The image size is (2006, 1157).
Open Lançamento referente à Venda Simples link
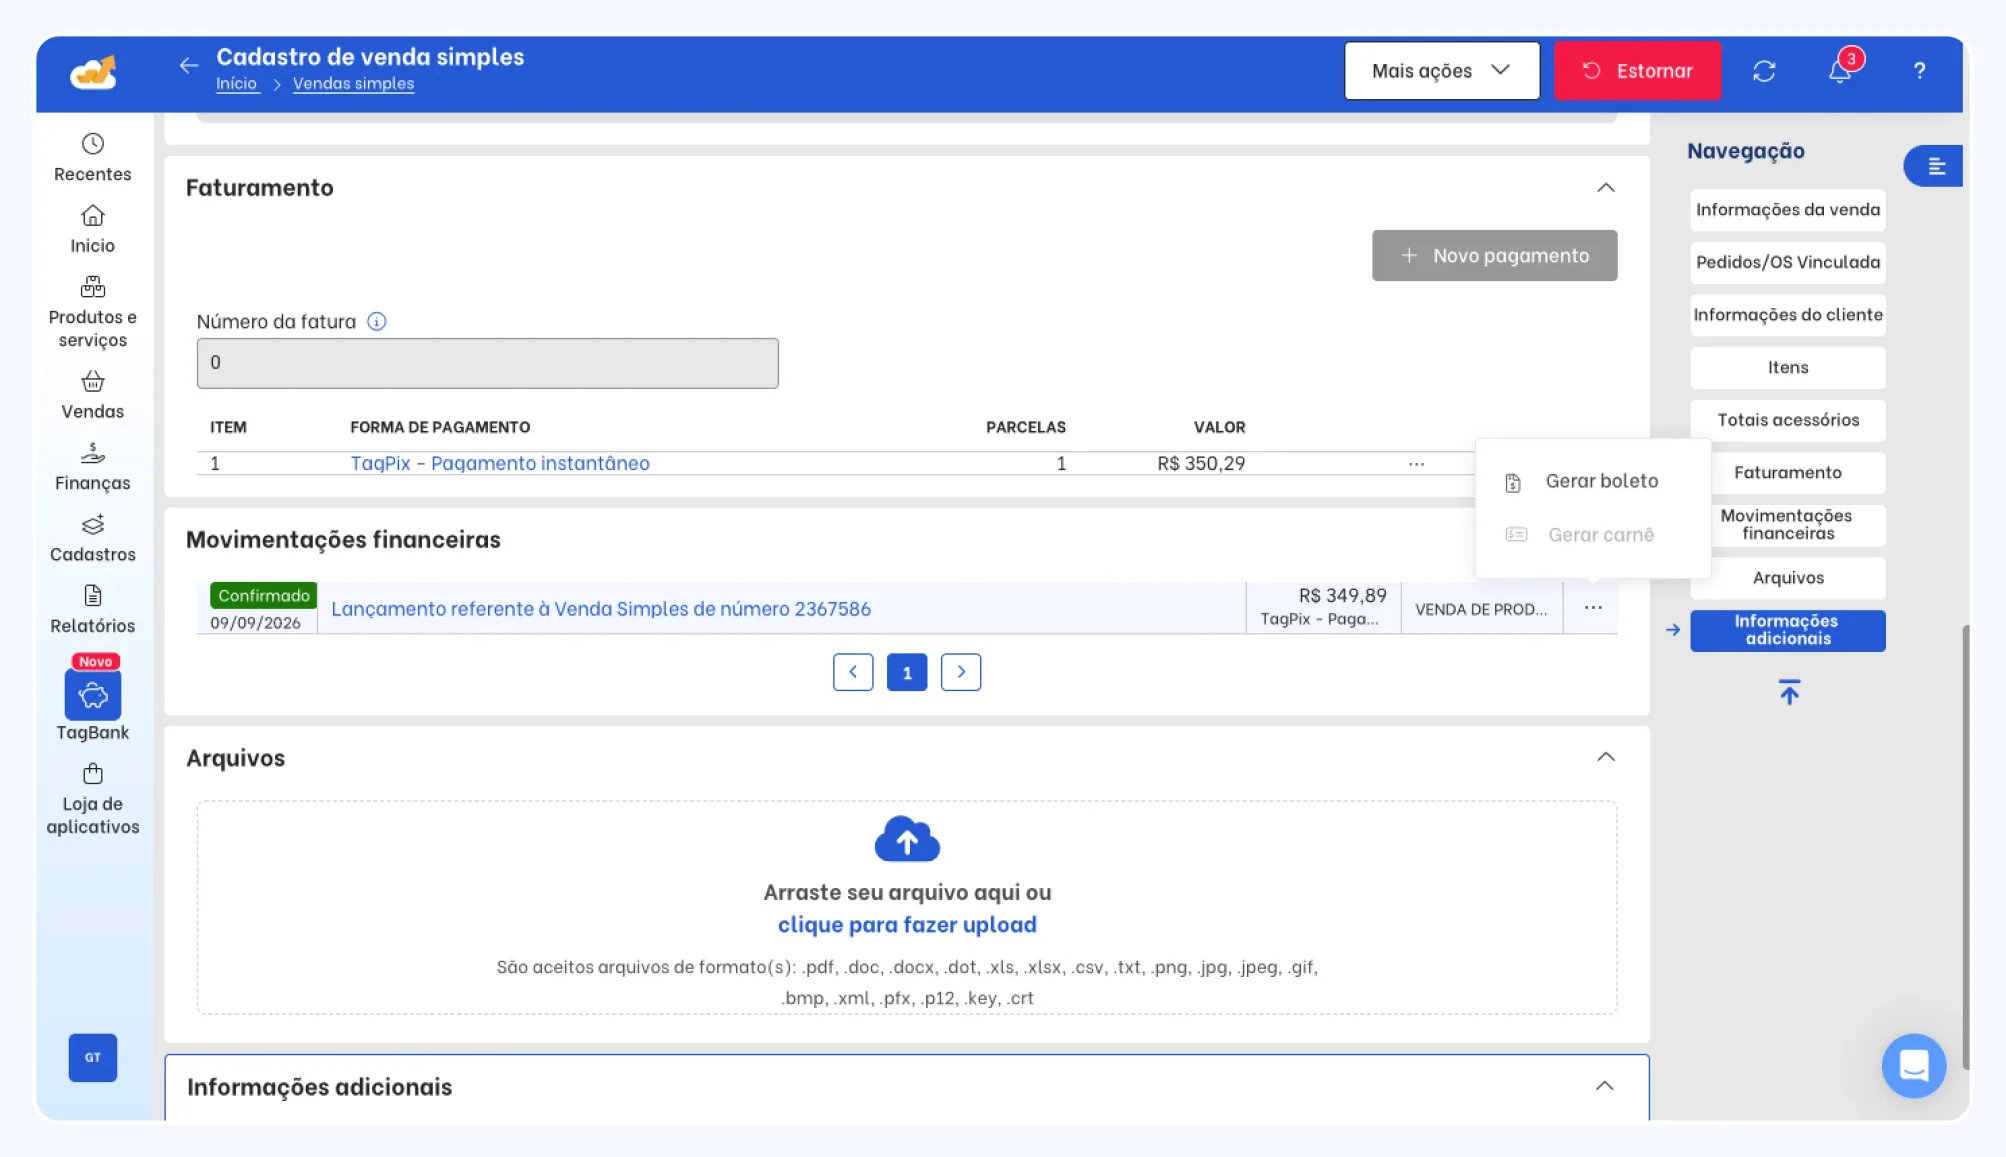point(601,608)
